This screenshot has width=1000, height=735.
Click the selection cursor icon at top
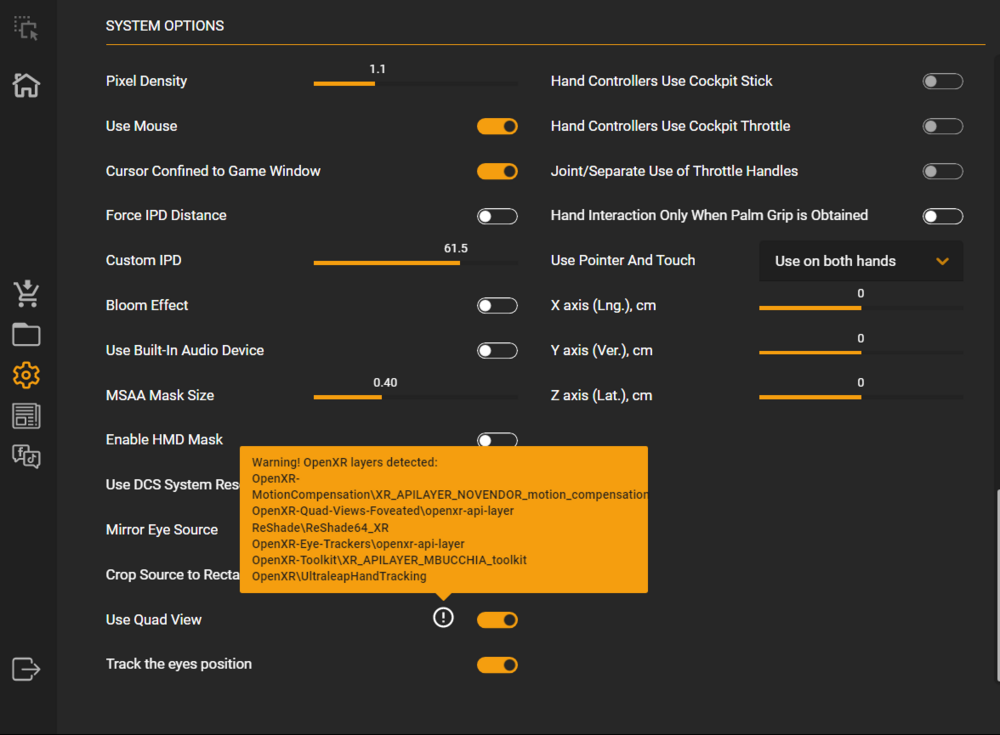tap(26, 29)
